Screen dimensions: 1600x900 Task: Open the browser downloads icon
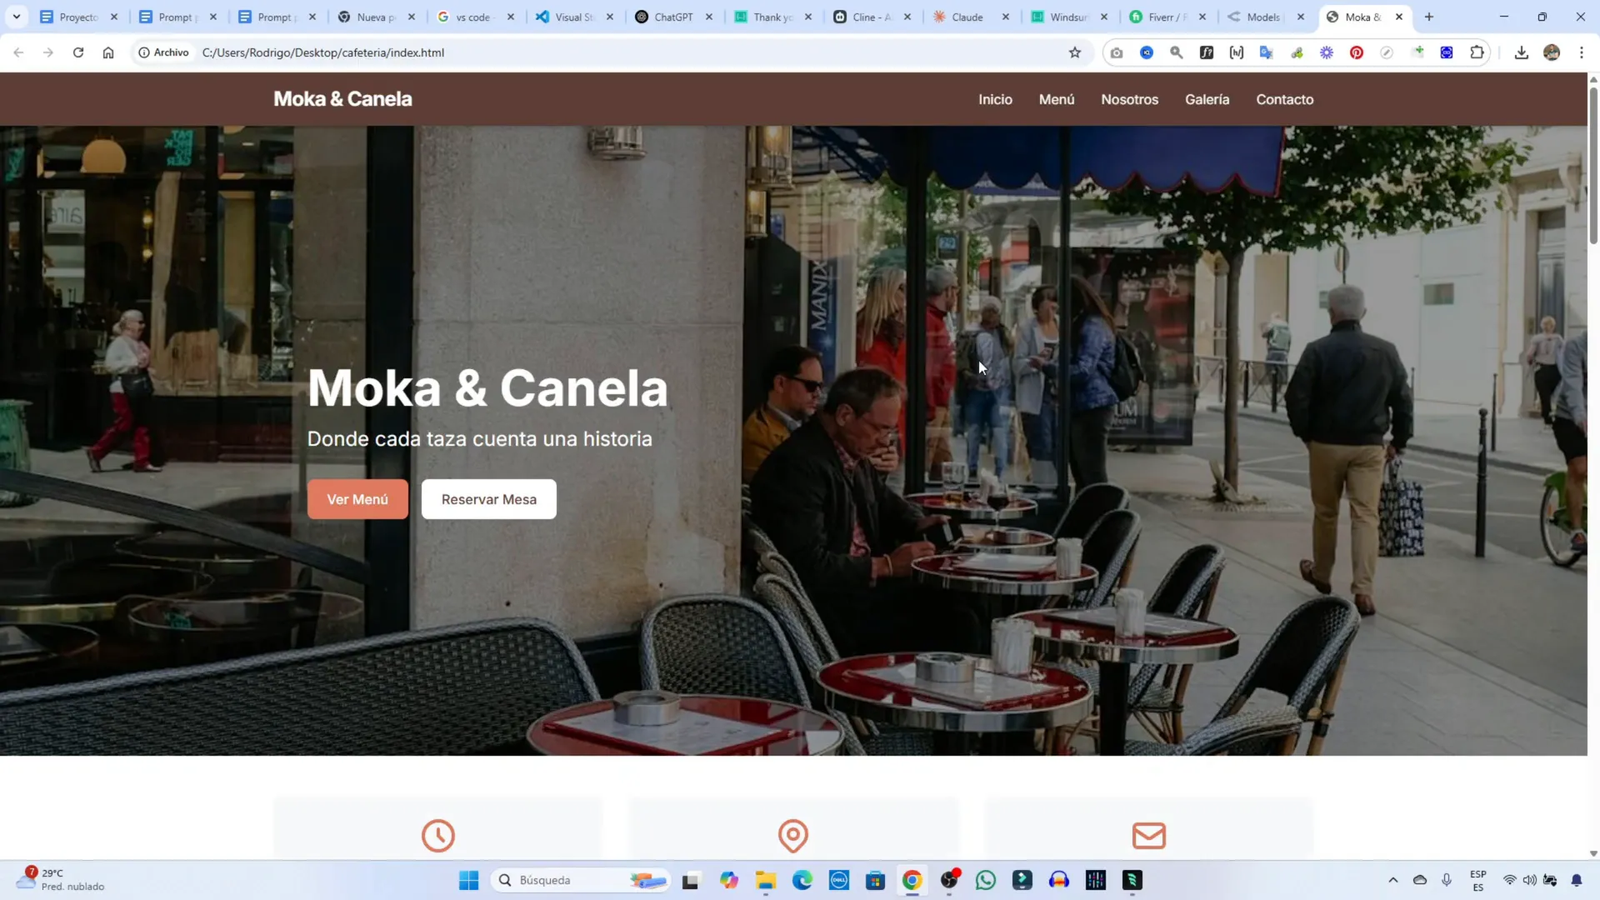point(1521,53)
